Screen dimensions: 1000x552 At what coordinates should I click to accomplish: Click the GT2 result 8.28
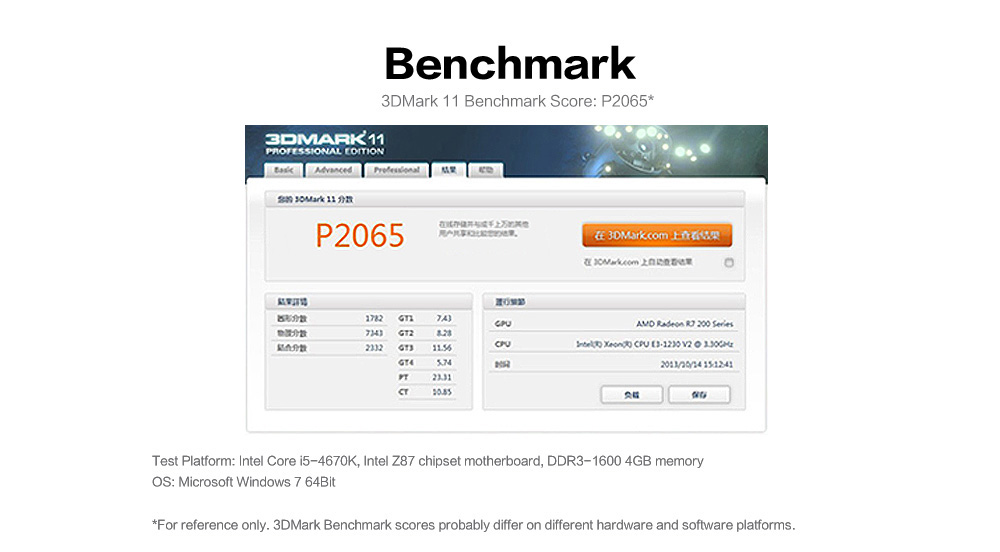(x=444, y=333)
